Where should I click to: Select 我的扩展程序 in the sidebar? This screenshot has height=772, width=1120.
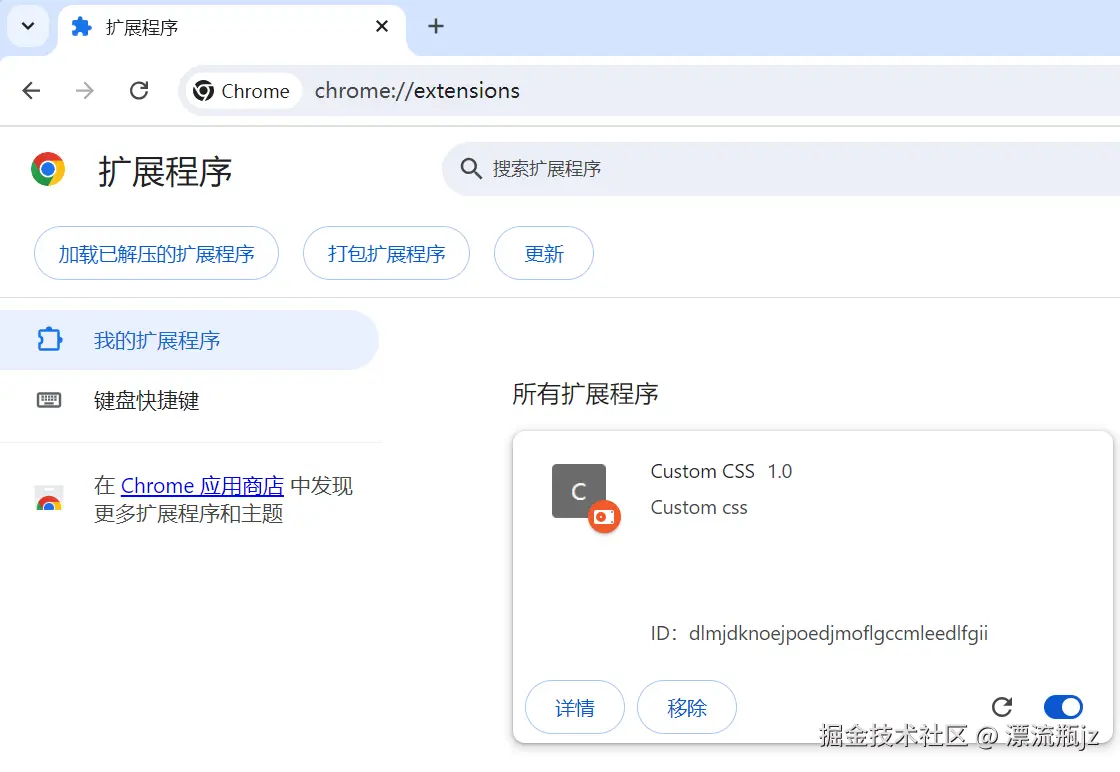189,340
